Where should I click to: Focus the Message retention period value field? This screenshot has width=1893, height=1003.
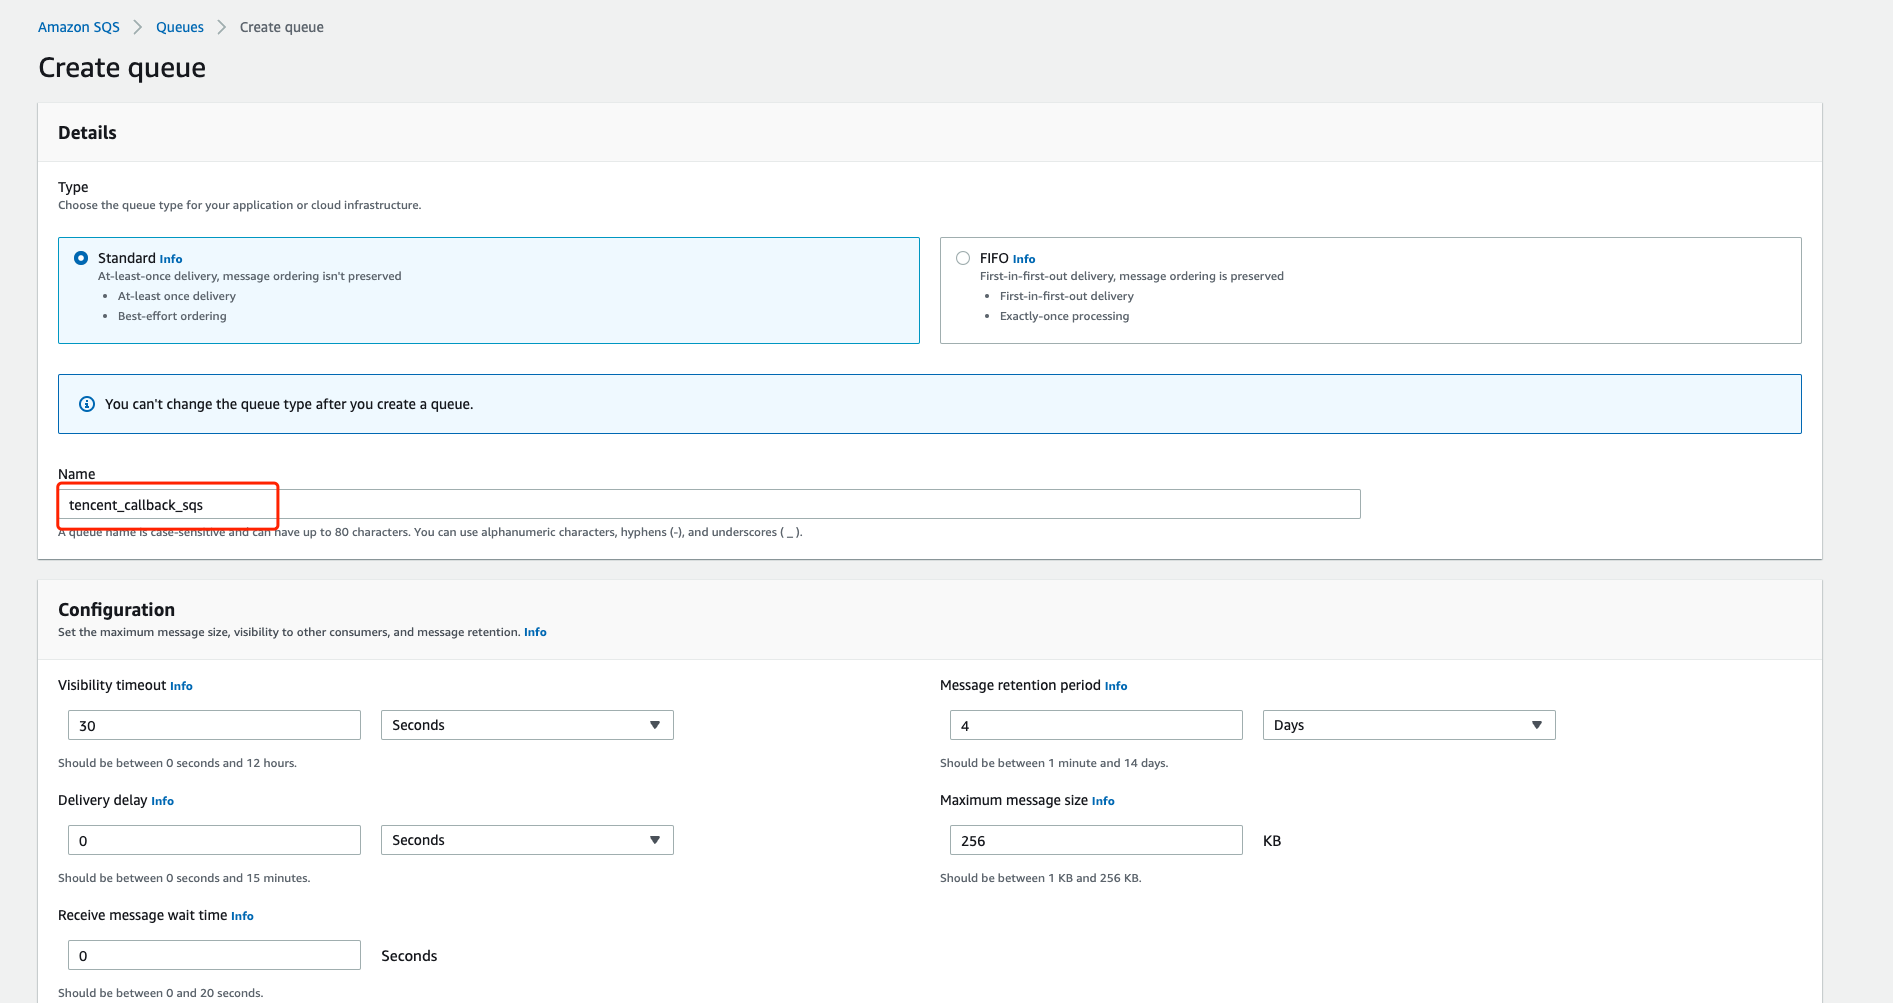pyautogui.click(x=1095, y=725)
